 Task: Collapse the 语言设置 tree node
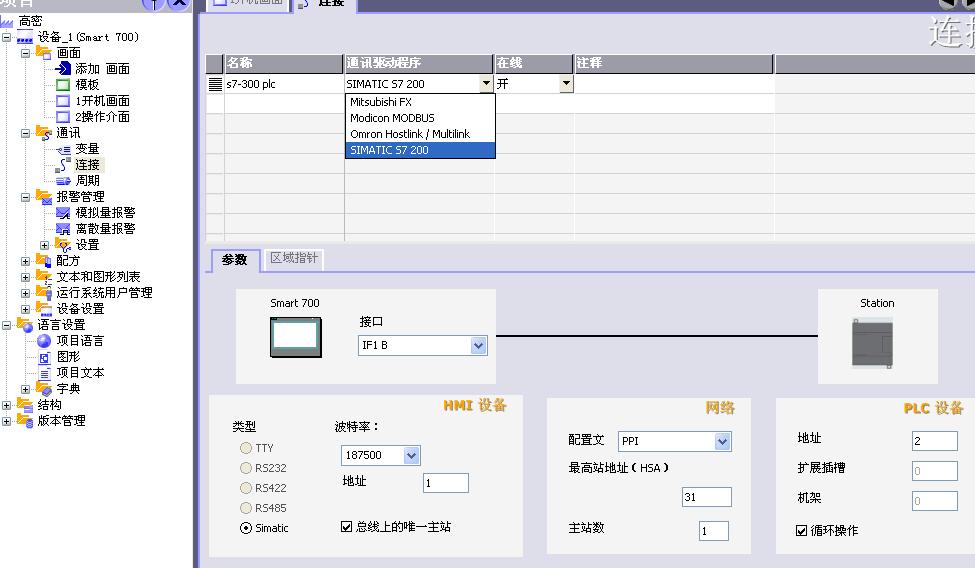[x=6, y=325]
